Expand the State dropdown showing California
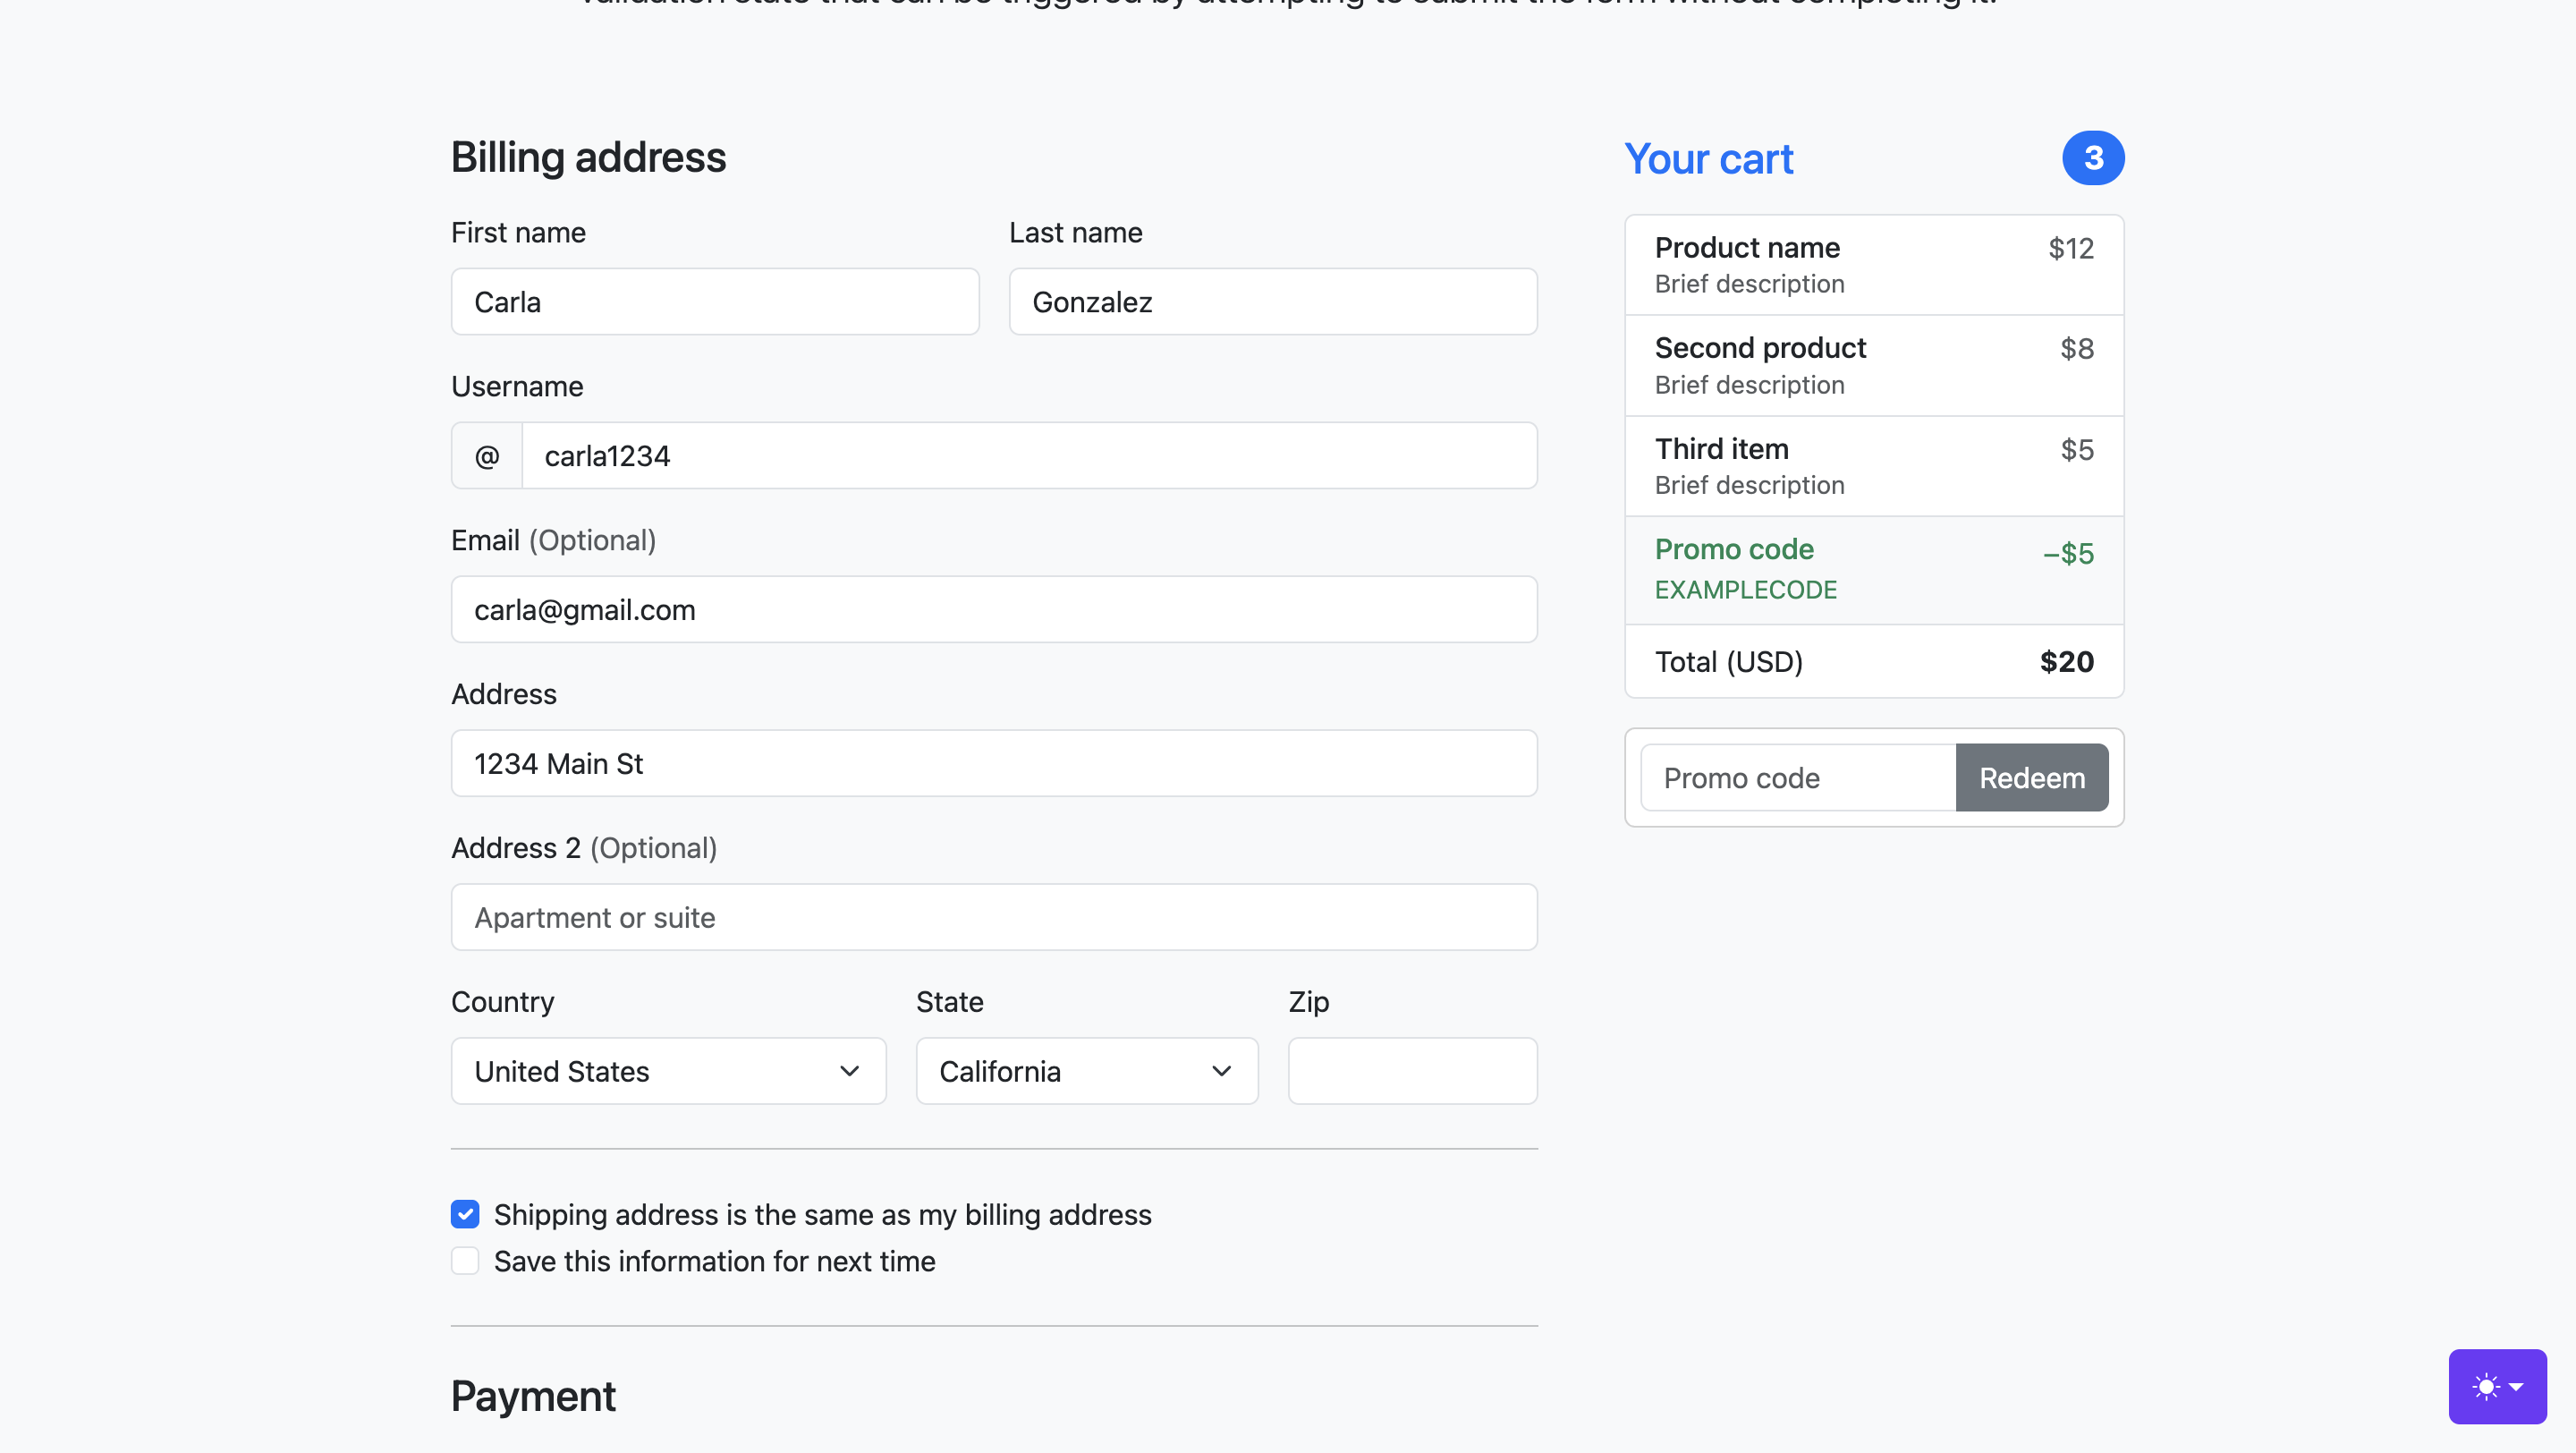This screenshot has width=2576, height=1453. [x=1086, y=1071]
